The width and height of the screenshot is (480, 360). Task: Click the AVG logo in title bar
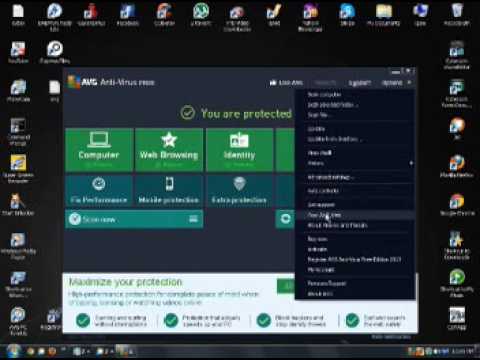82,82
